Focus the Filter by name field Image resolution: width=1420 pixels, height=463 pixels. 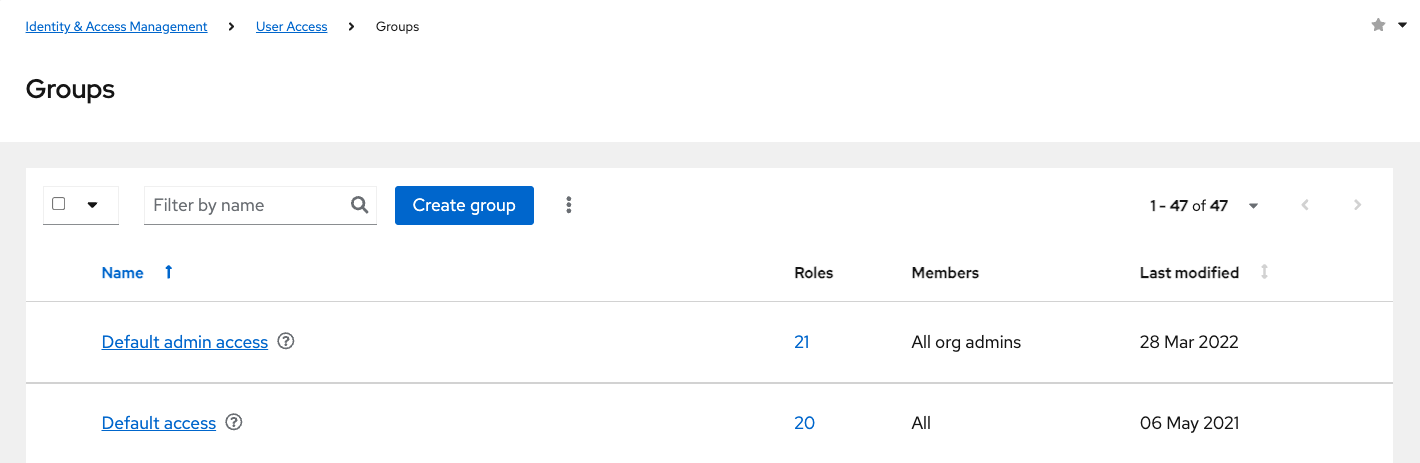[246, 205]
